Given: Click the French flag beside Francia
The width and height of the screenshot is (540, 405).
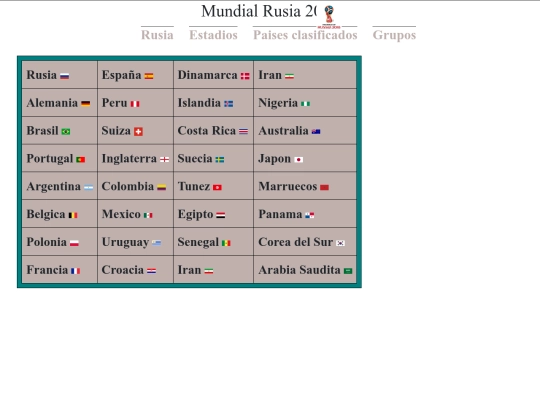Looking at the screenshot, I should (75, 271).
